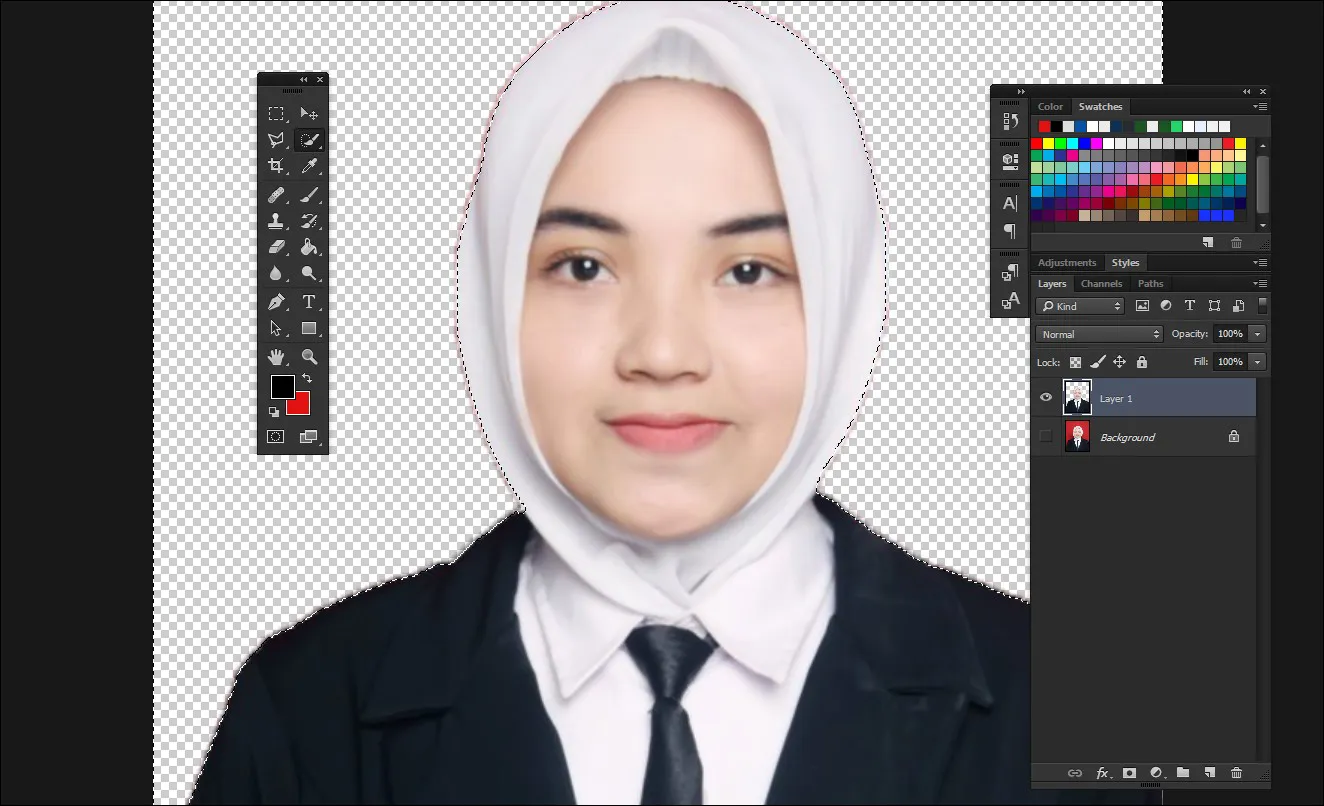Screen dimensions: 1324x806
Task: Select the Crop tool
Action: 277,166
